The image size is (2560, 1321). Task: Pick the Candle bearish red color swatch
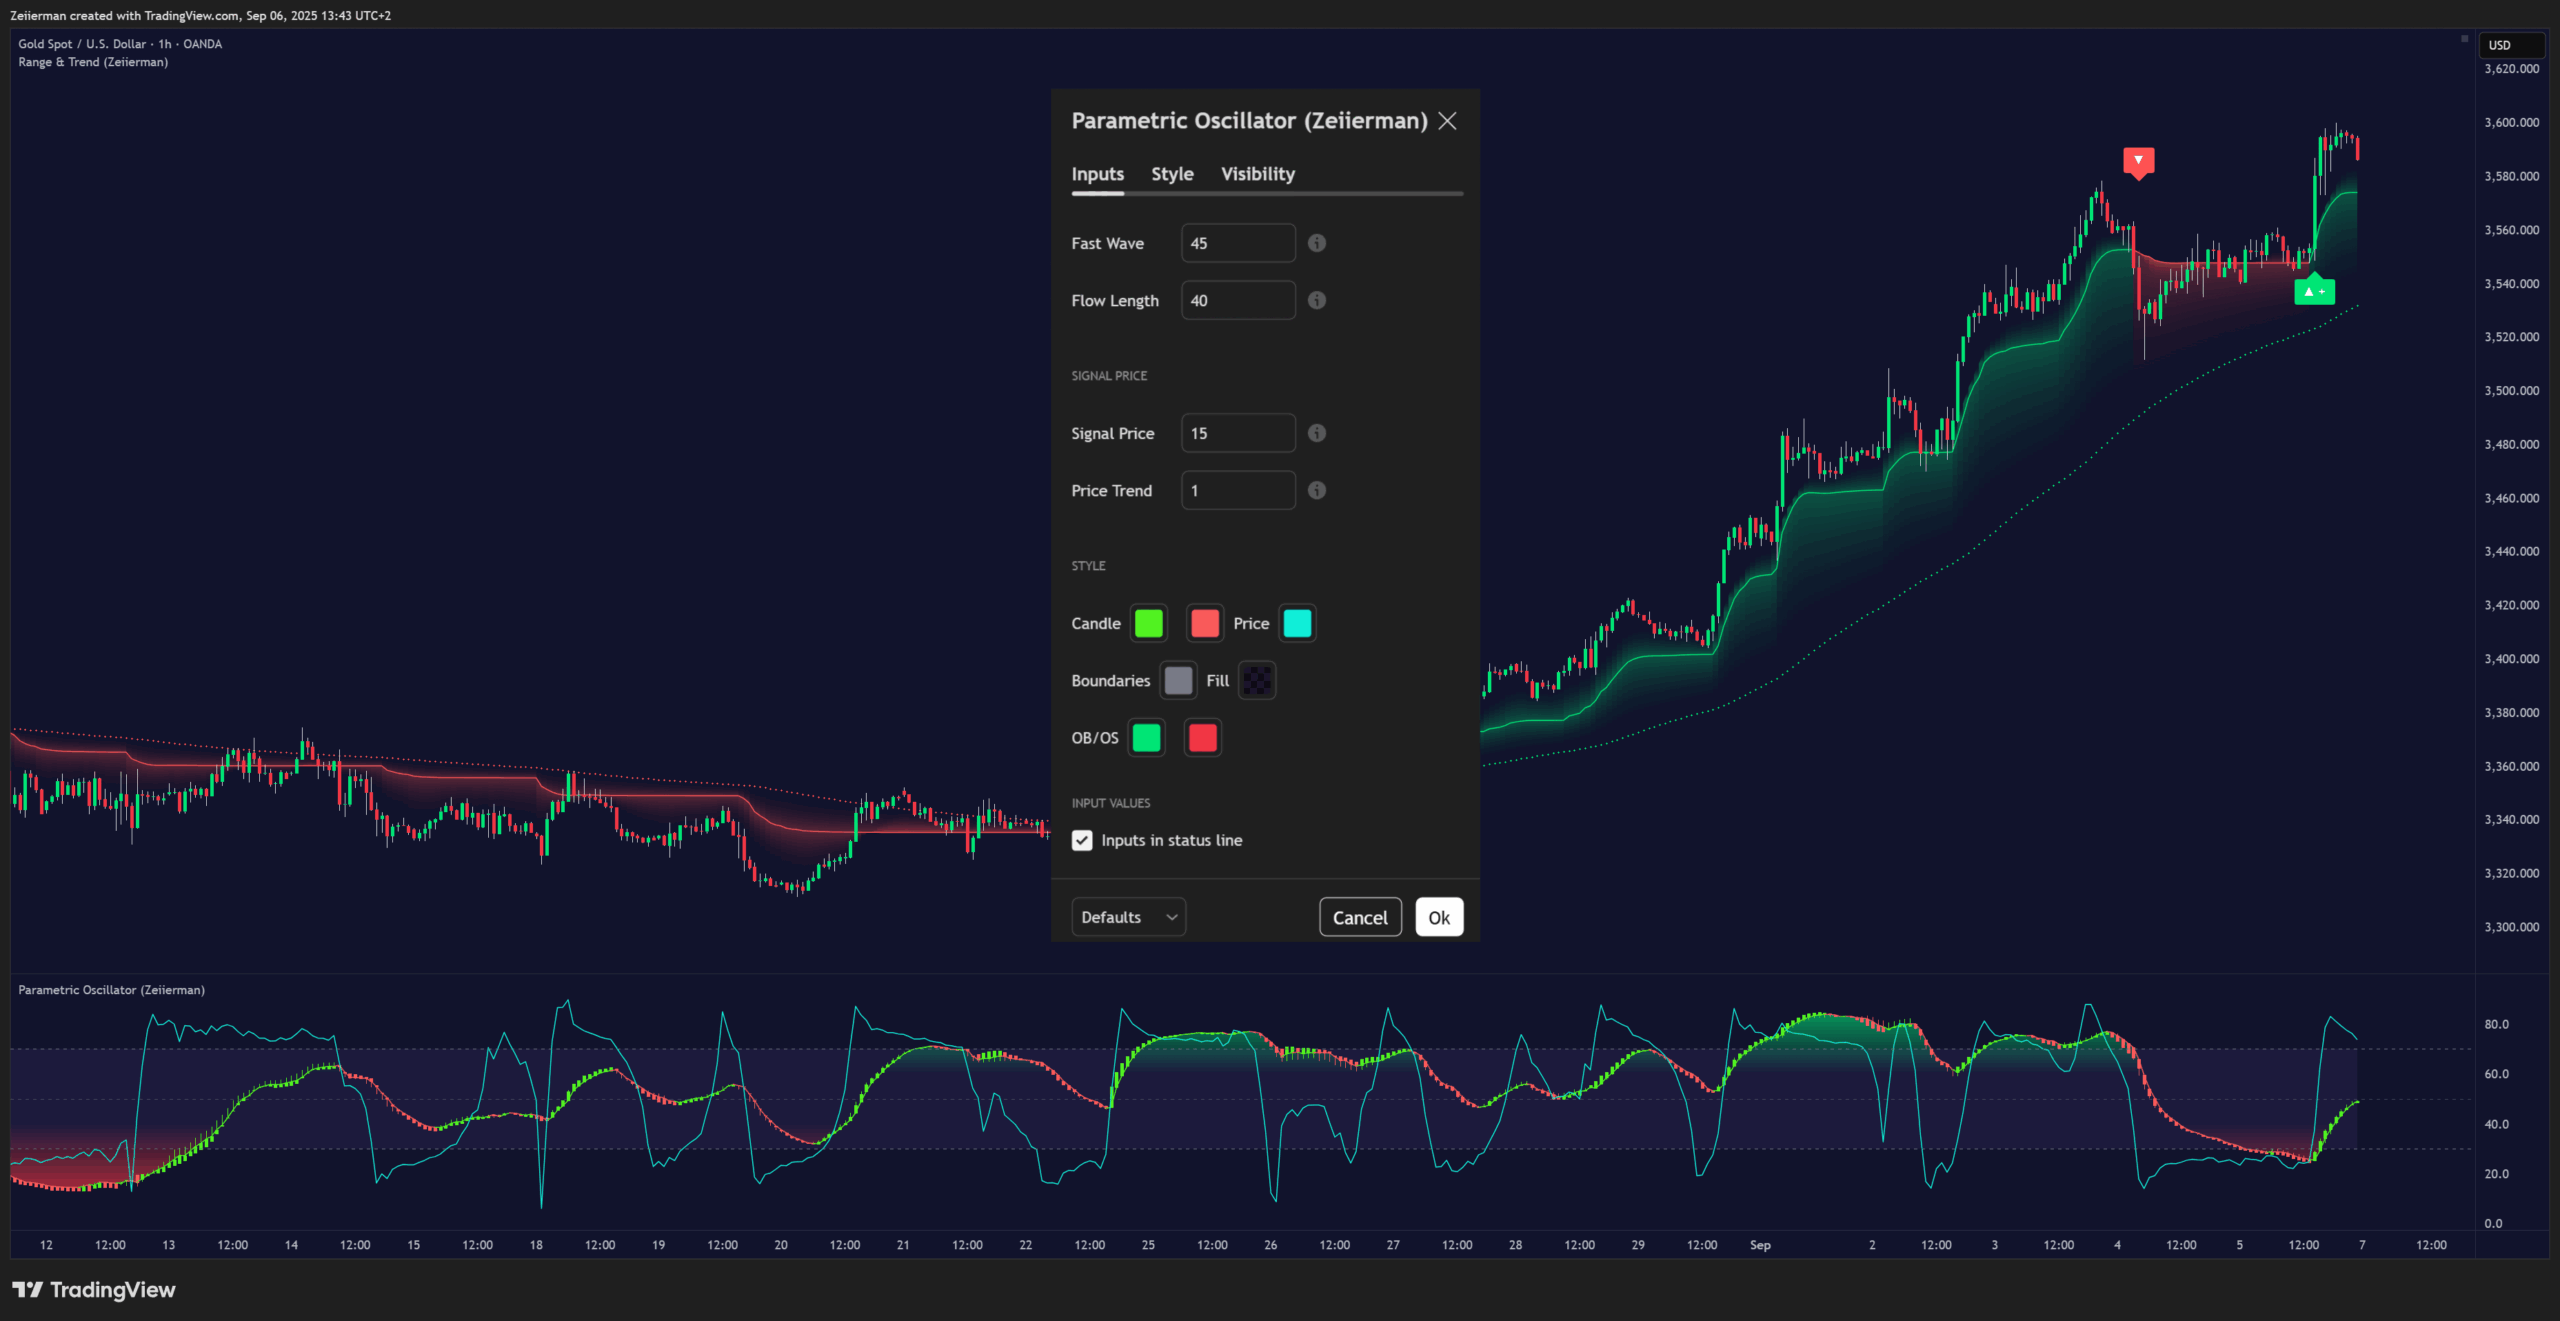coord(1205,623)
